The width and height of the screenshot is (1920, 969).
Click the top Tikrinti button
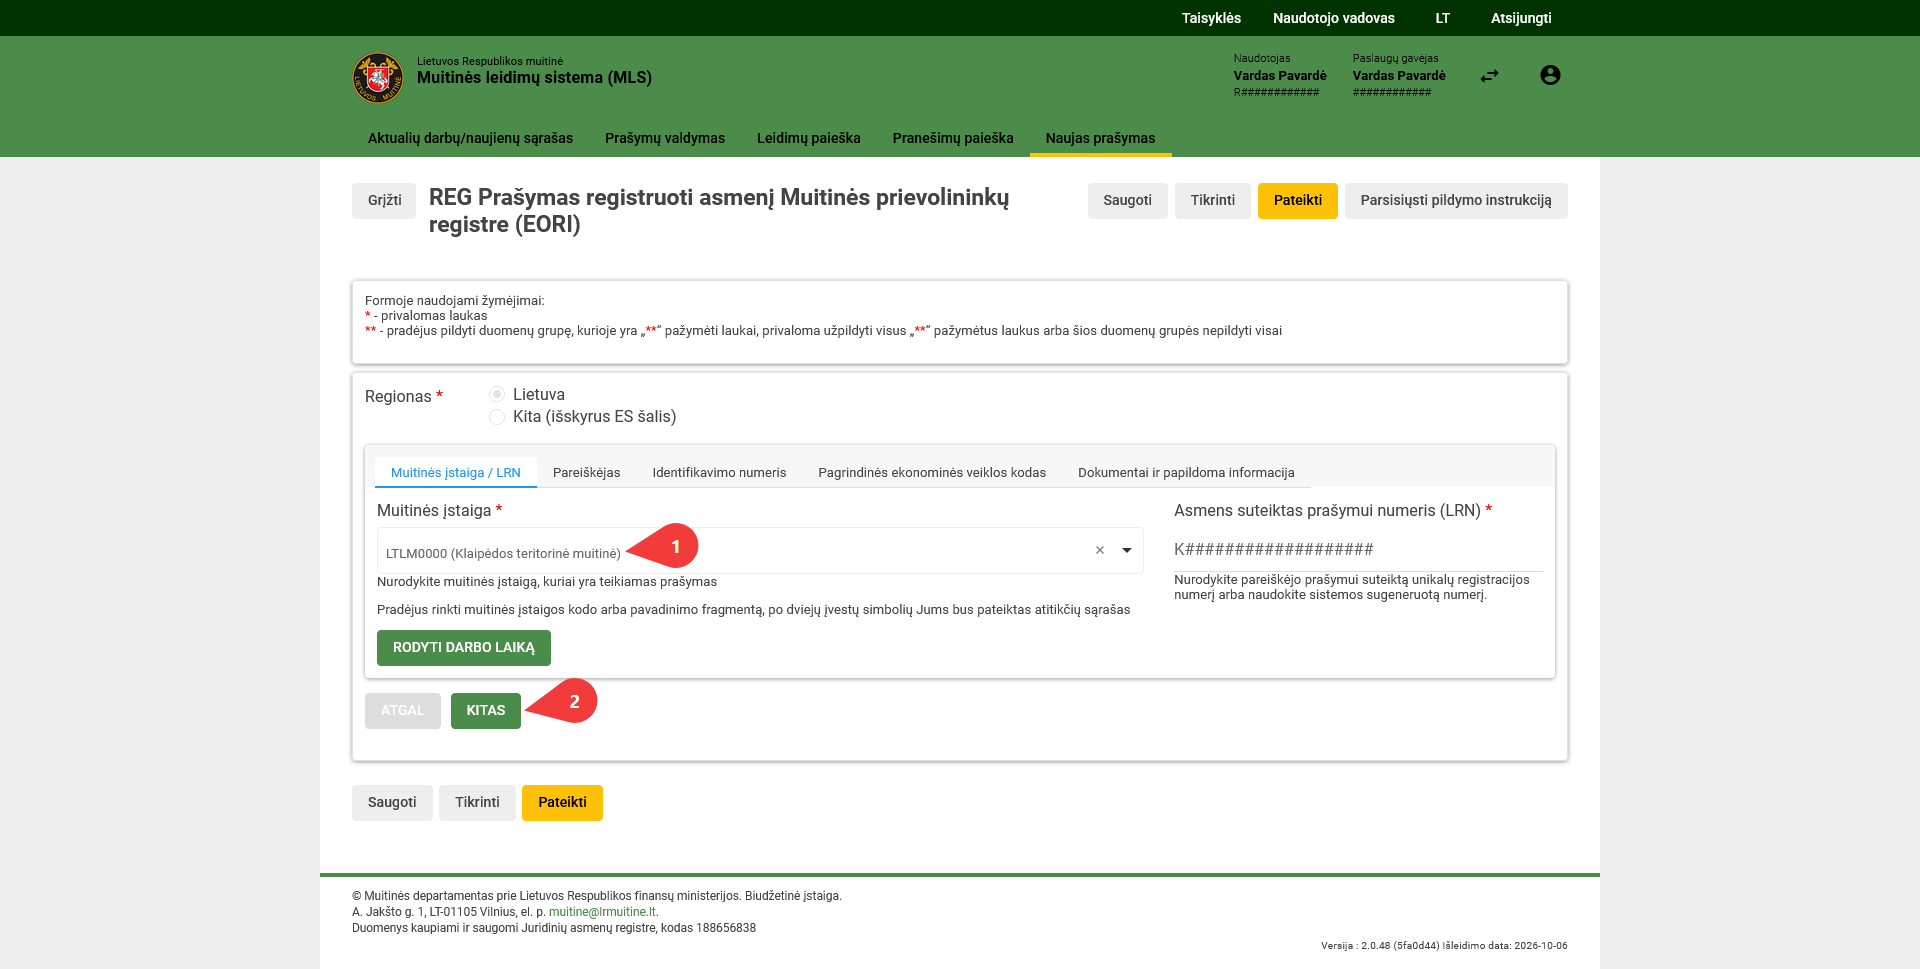click(1212, 200)
